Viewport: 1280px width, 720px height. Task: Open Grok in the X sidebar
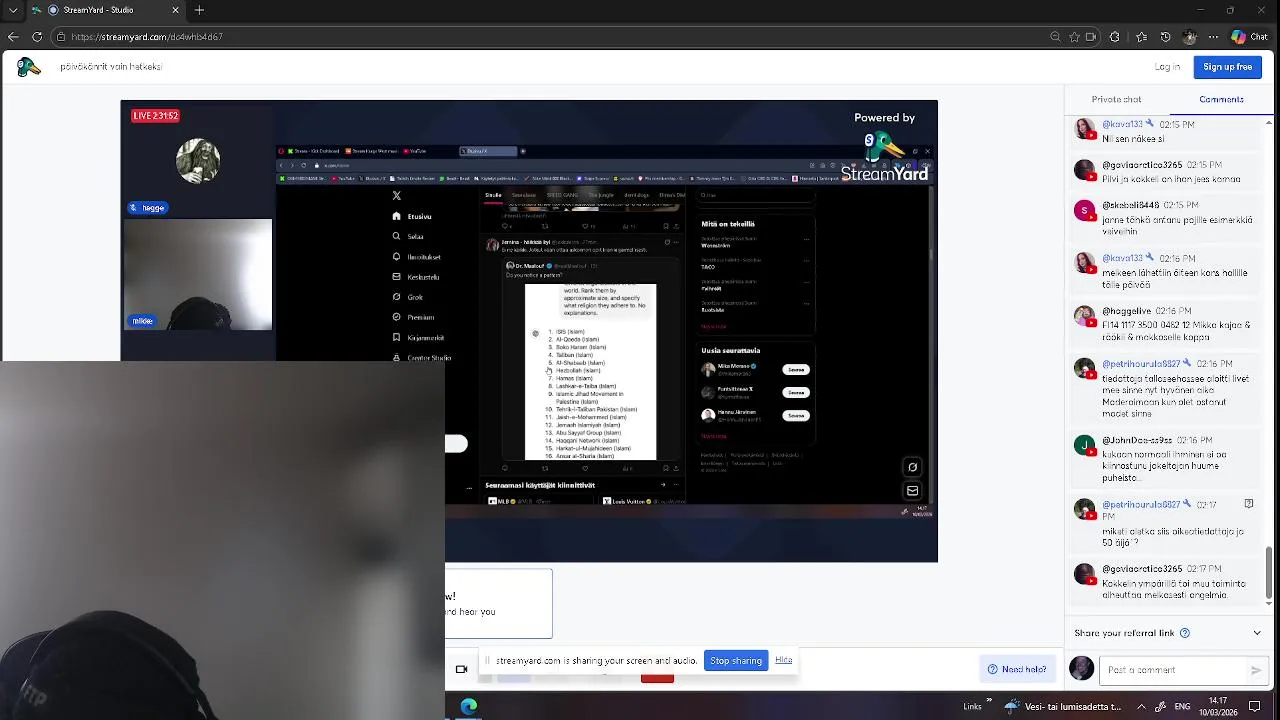click(x=408, y=297)
